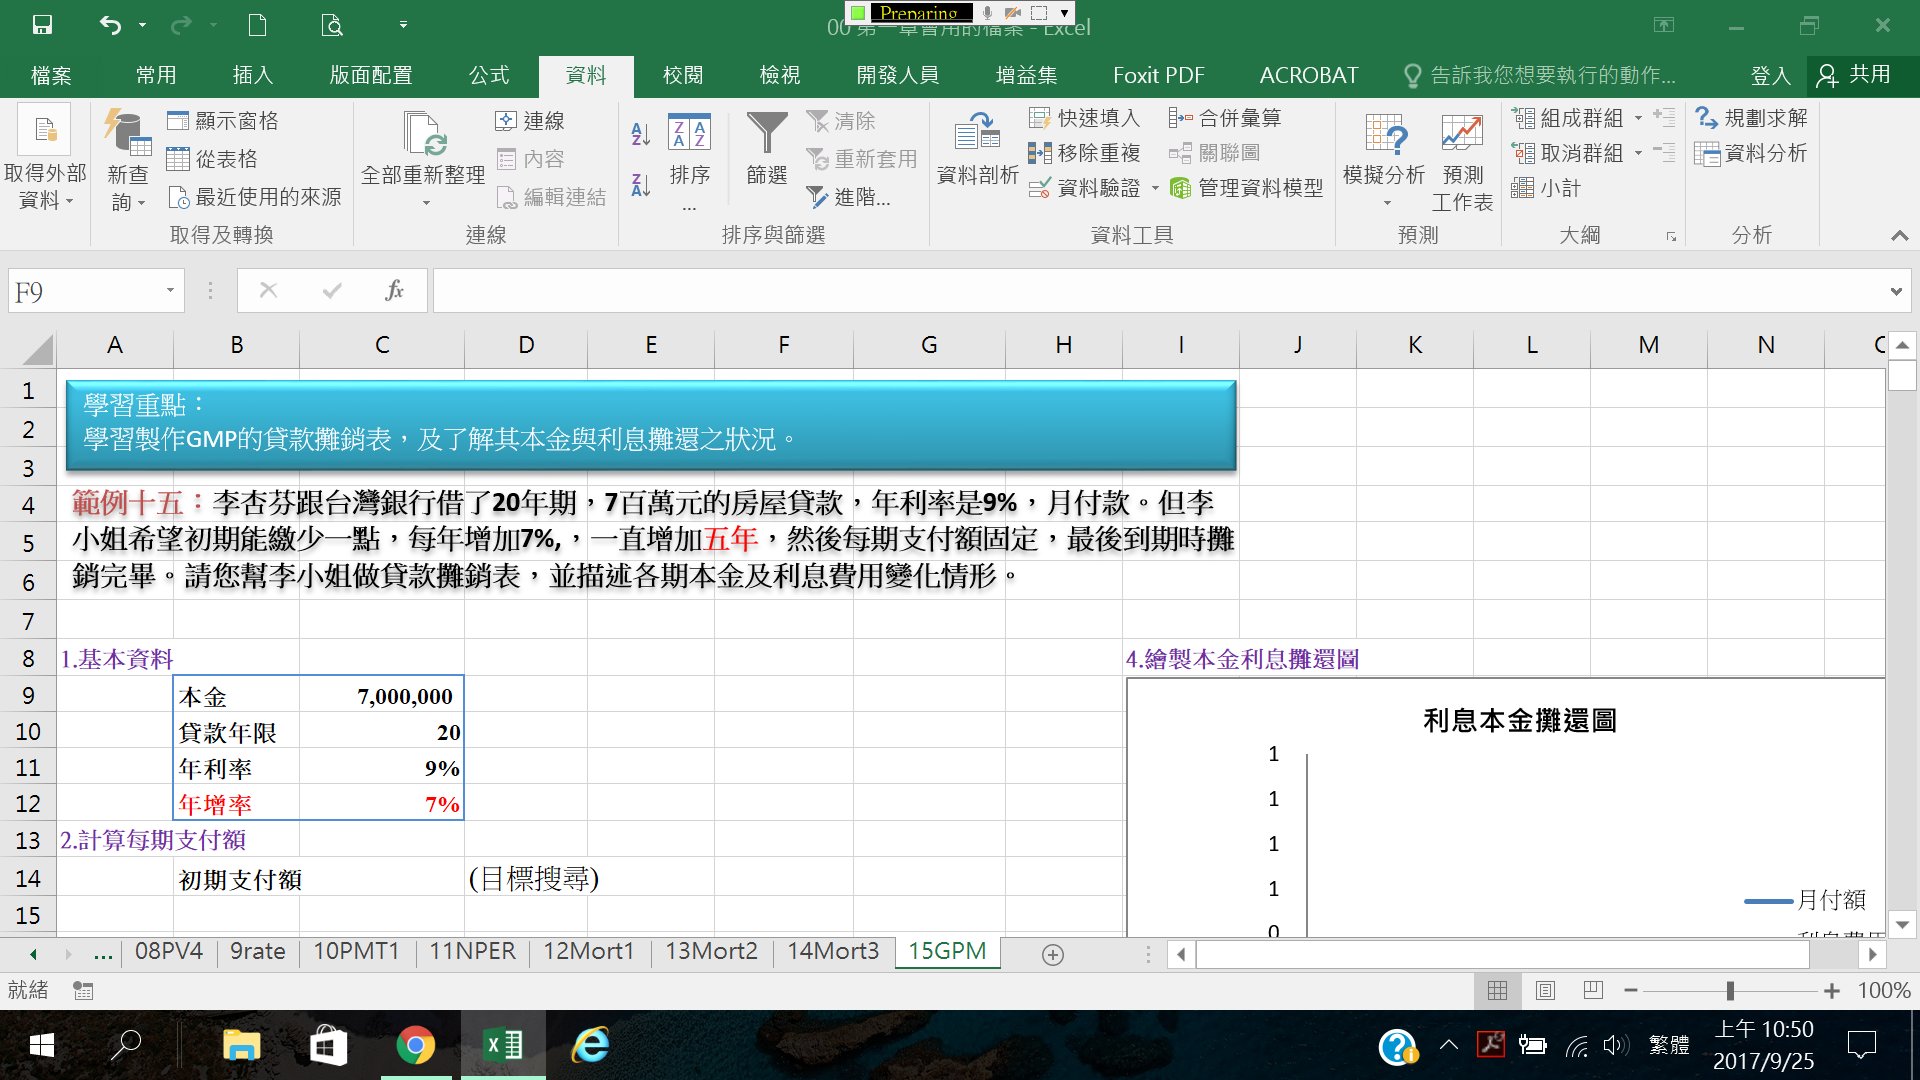Click the zoom slider handle
This screenshot has height=1080, width=1920.
[x=1730, y=991]
